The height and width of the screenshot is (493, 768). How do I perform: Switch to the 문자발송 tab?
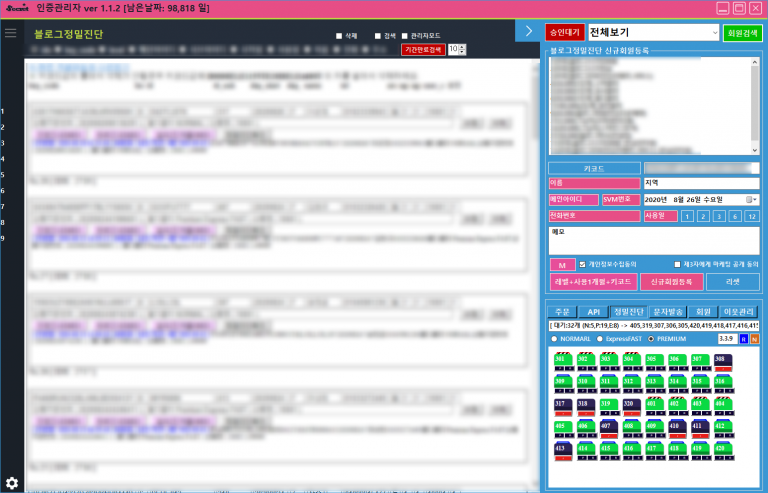(667, 312)
